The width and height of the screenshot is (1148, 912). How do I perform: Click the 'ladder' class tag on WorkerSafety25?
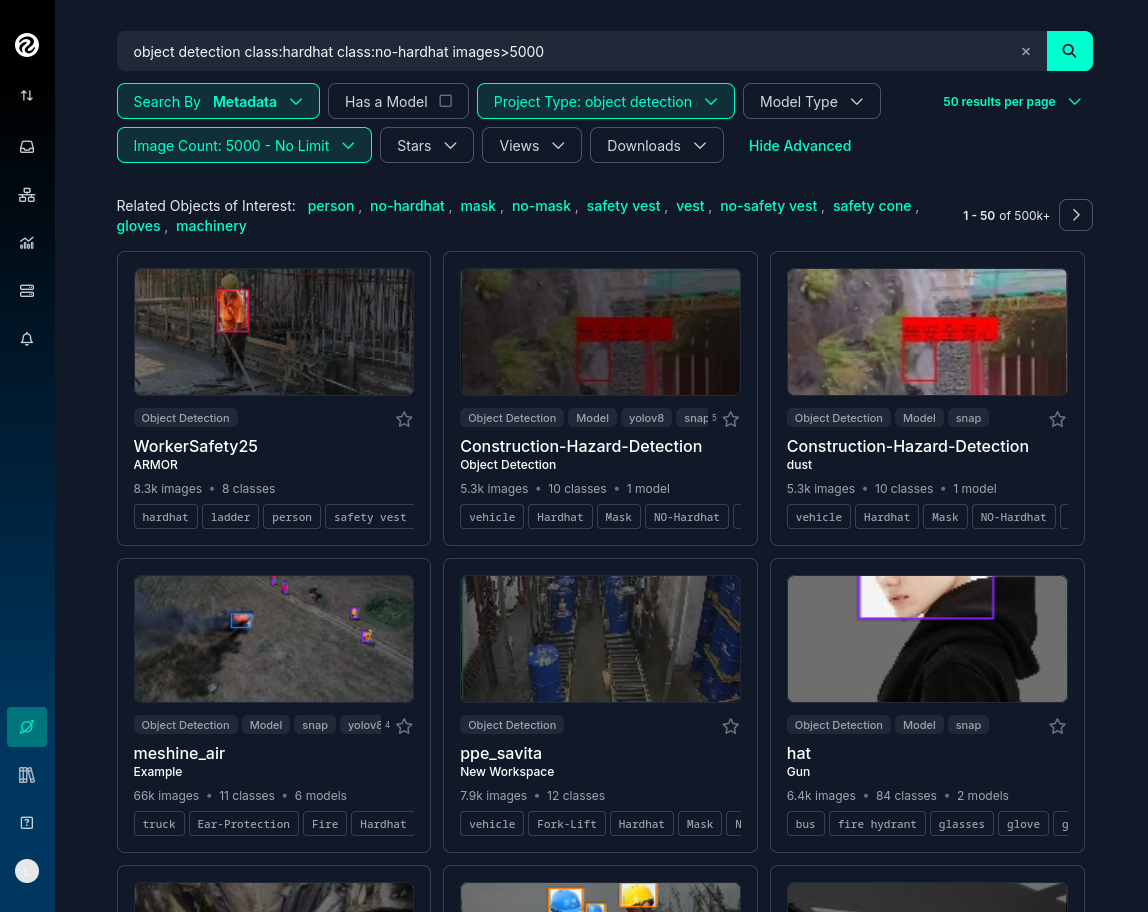coord(231,517)
